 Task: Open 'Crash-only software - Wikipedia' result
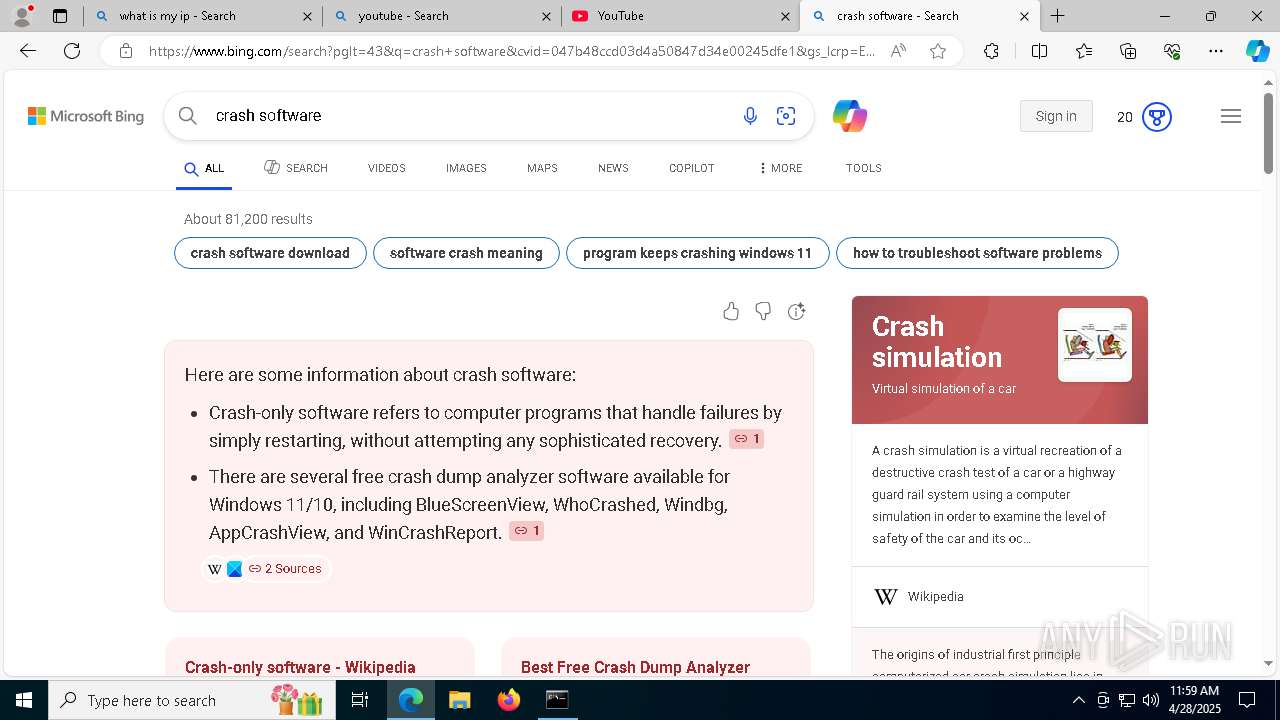[300, 667]
